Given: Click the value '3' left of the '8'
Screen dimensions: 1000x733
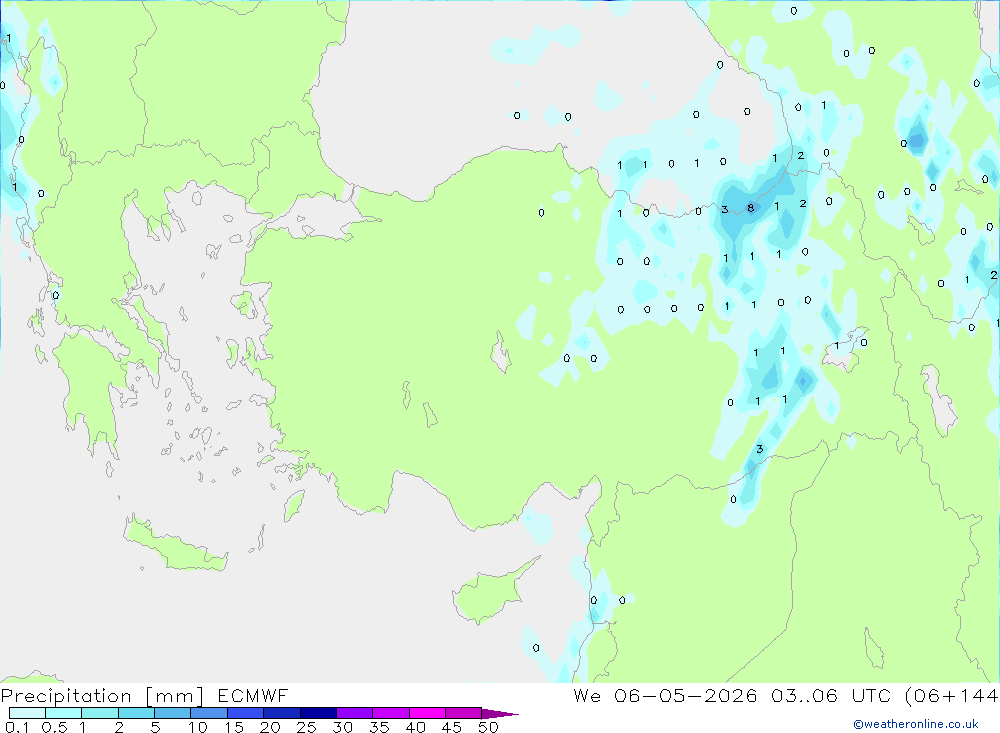Looking at the screenshot, I should pos(724,209).
